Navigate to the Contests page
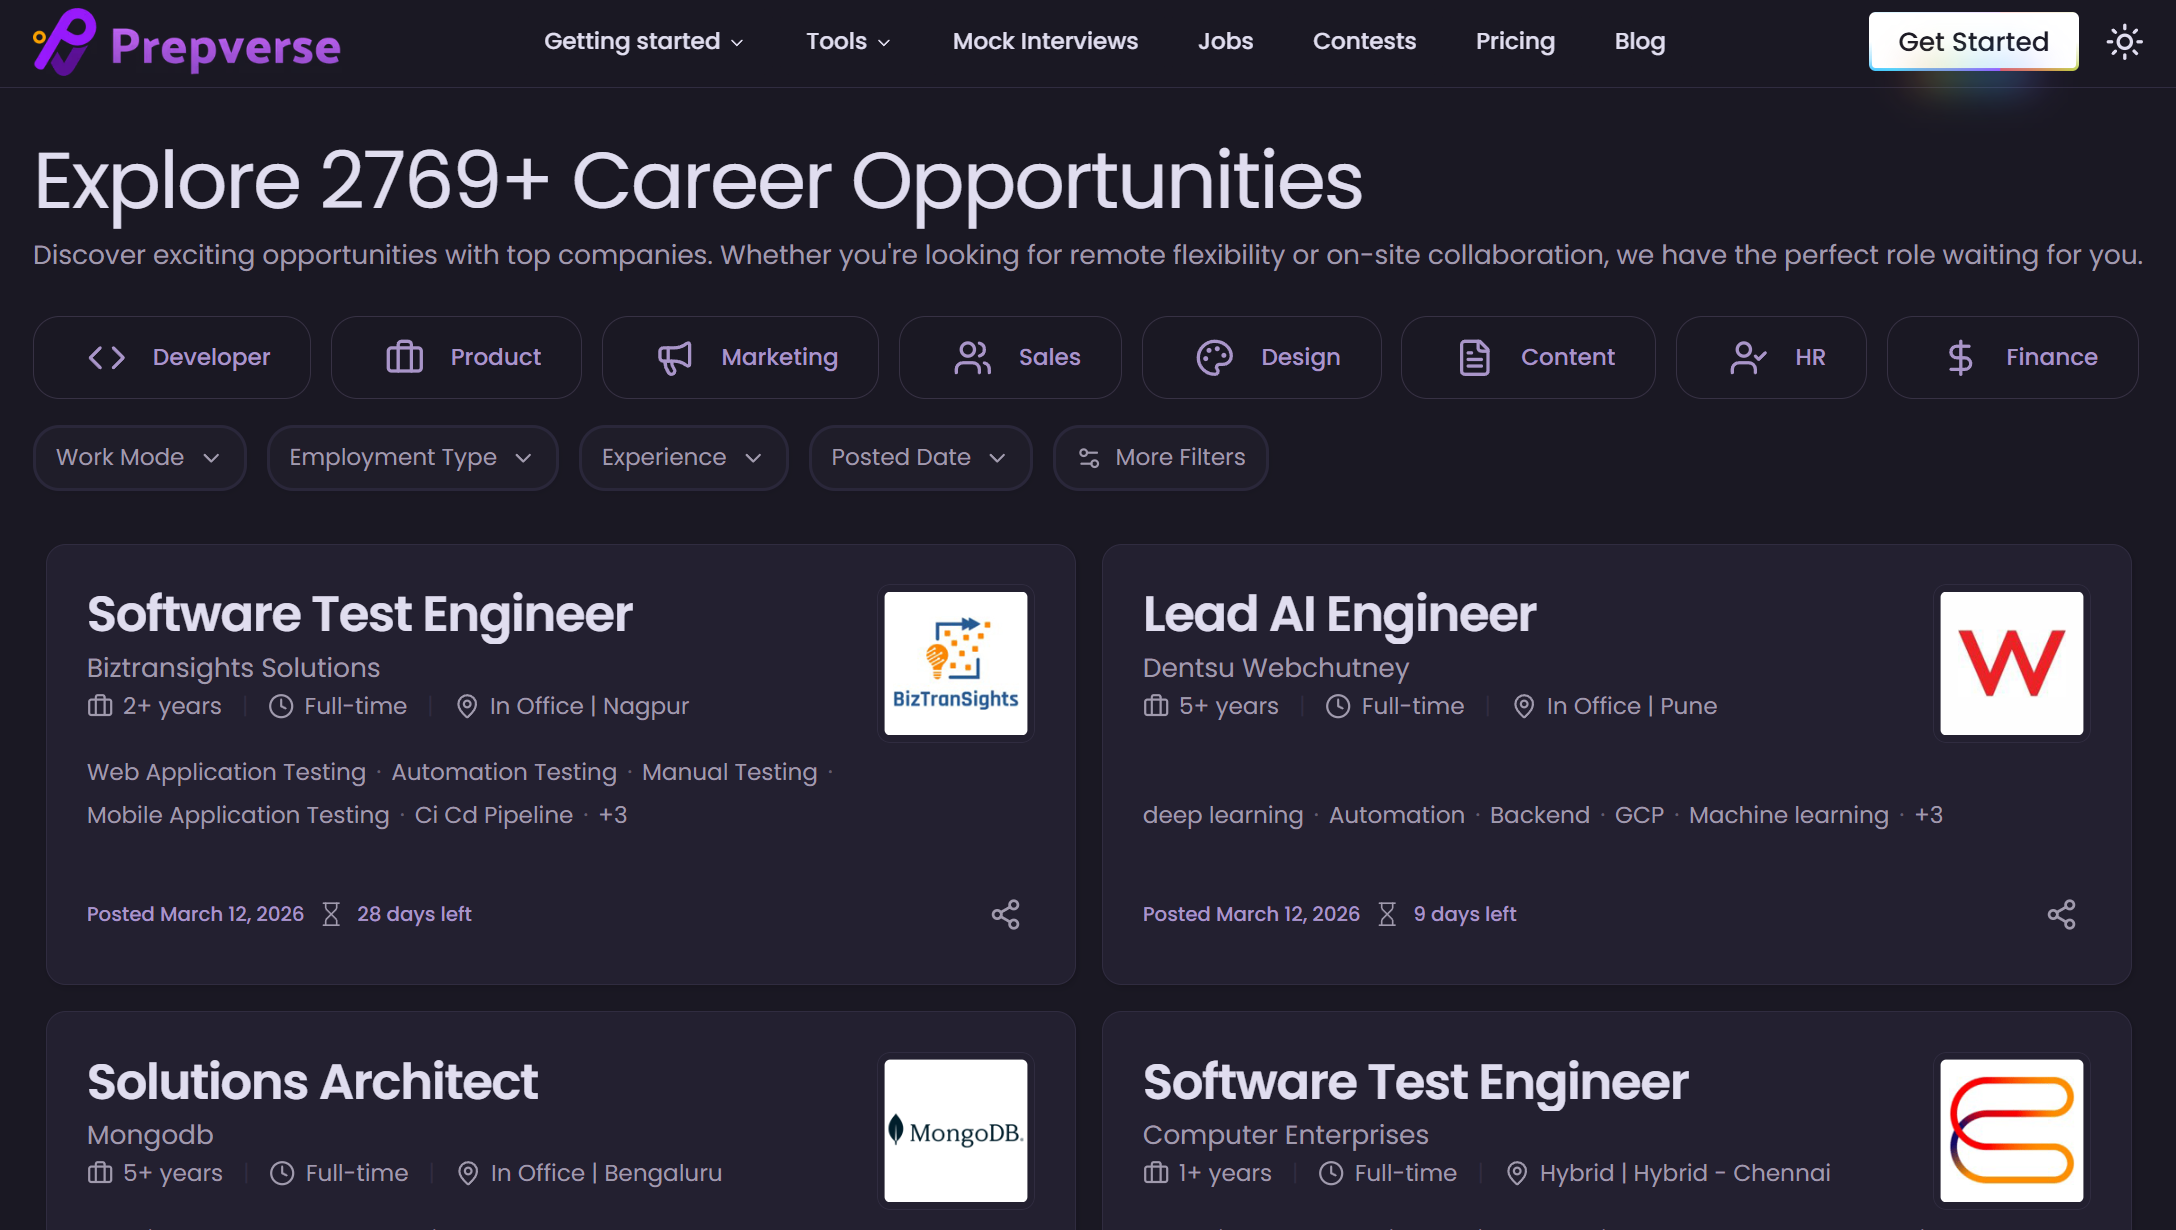The image size is (2176, 1230). point(1364,41)
